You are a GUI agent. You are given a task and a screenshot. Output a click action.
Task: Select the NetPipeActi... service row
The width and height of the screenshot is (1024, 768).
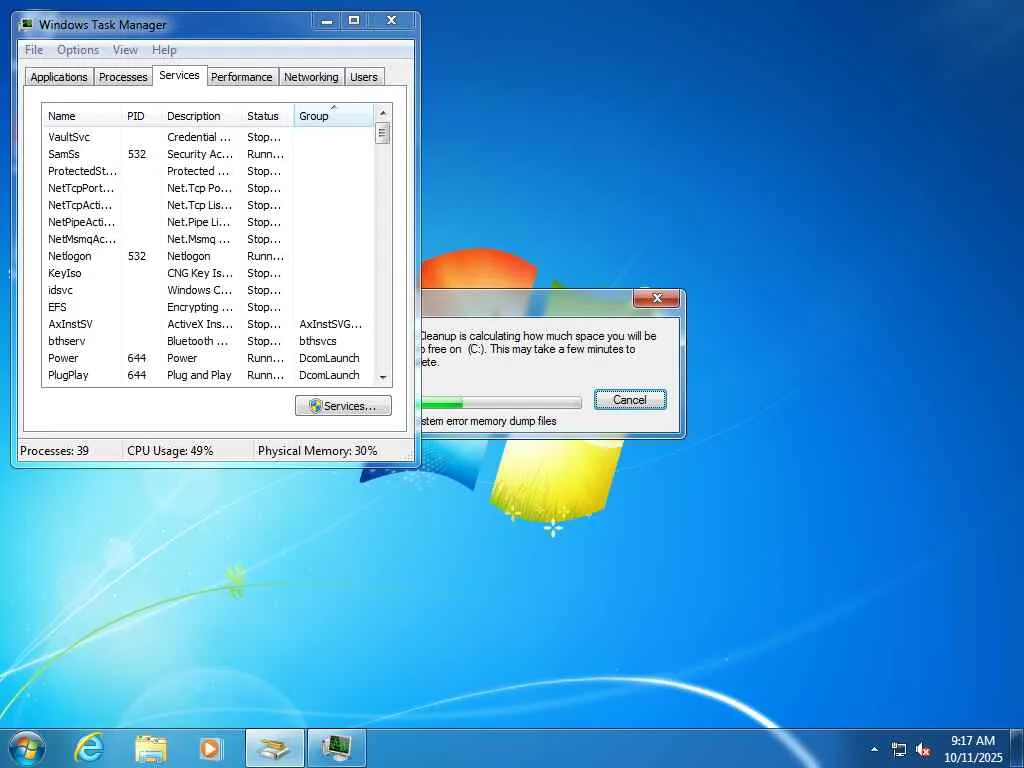tap(208, 222)
